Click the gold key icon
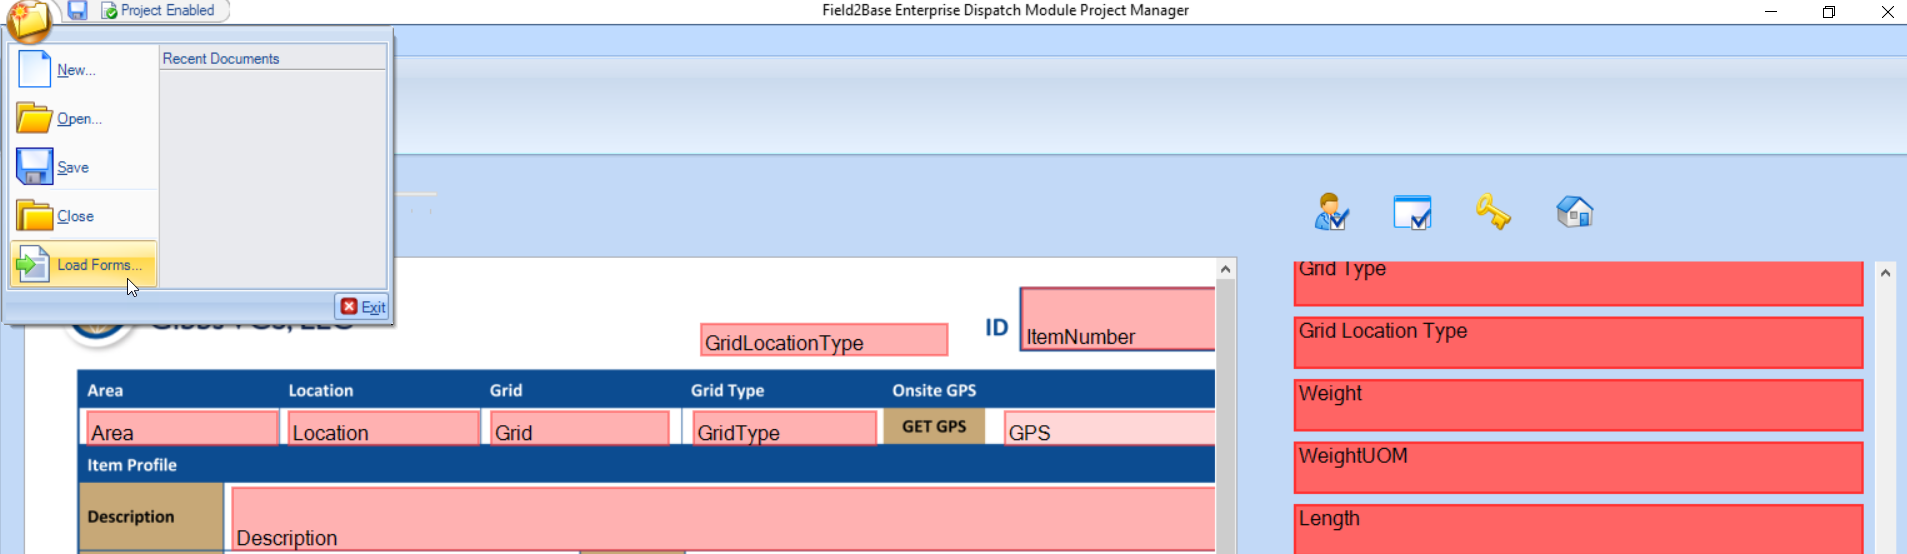 coord(1492,211)
